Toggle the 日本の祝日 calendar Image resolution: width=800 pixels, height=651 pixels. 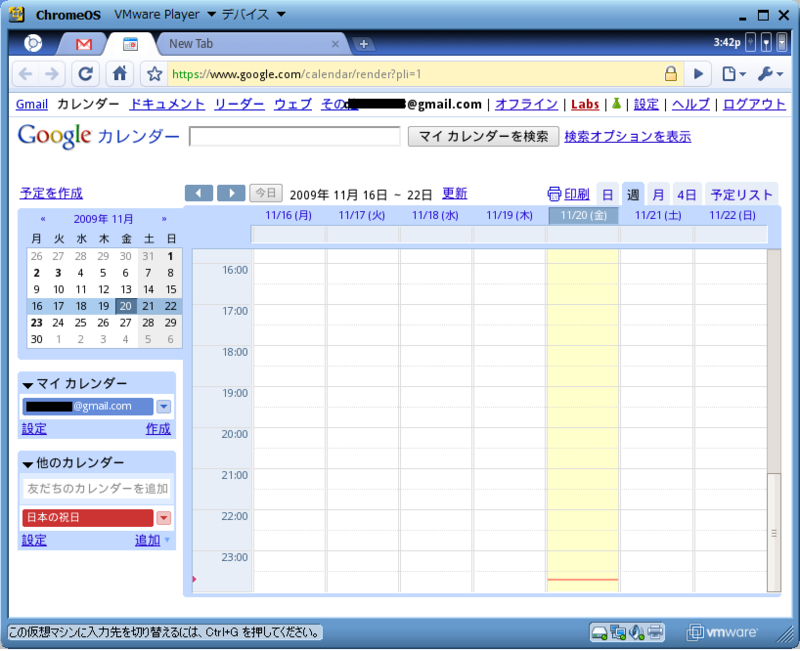88,518
